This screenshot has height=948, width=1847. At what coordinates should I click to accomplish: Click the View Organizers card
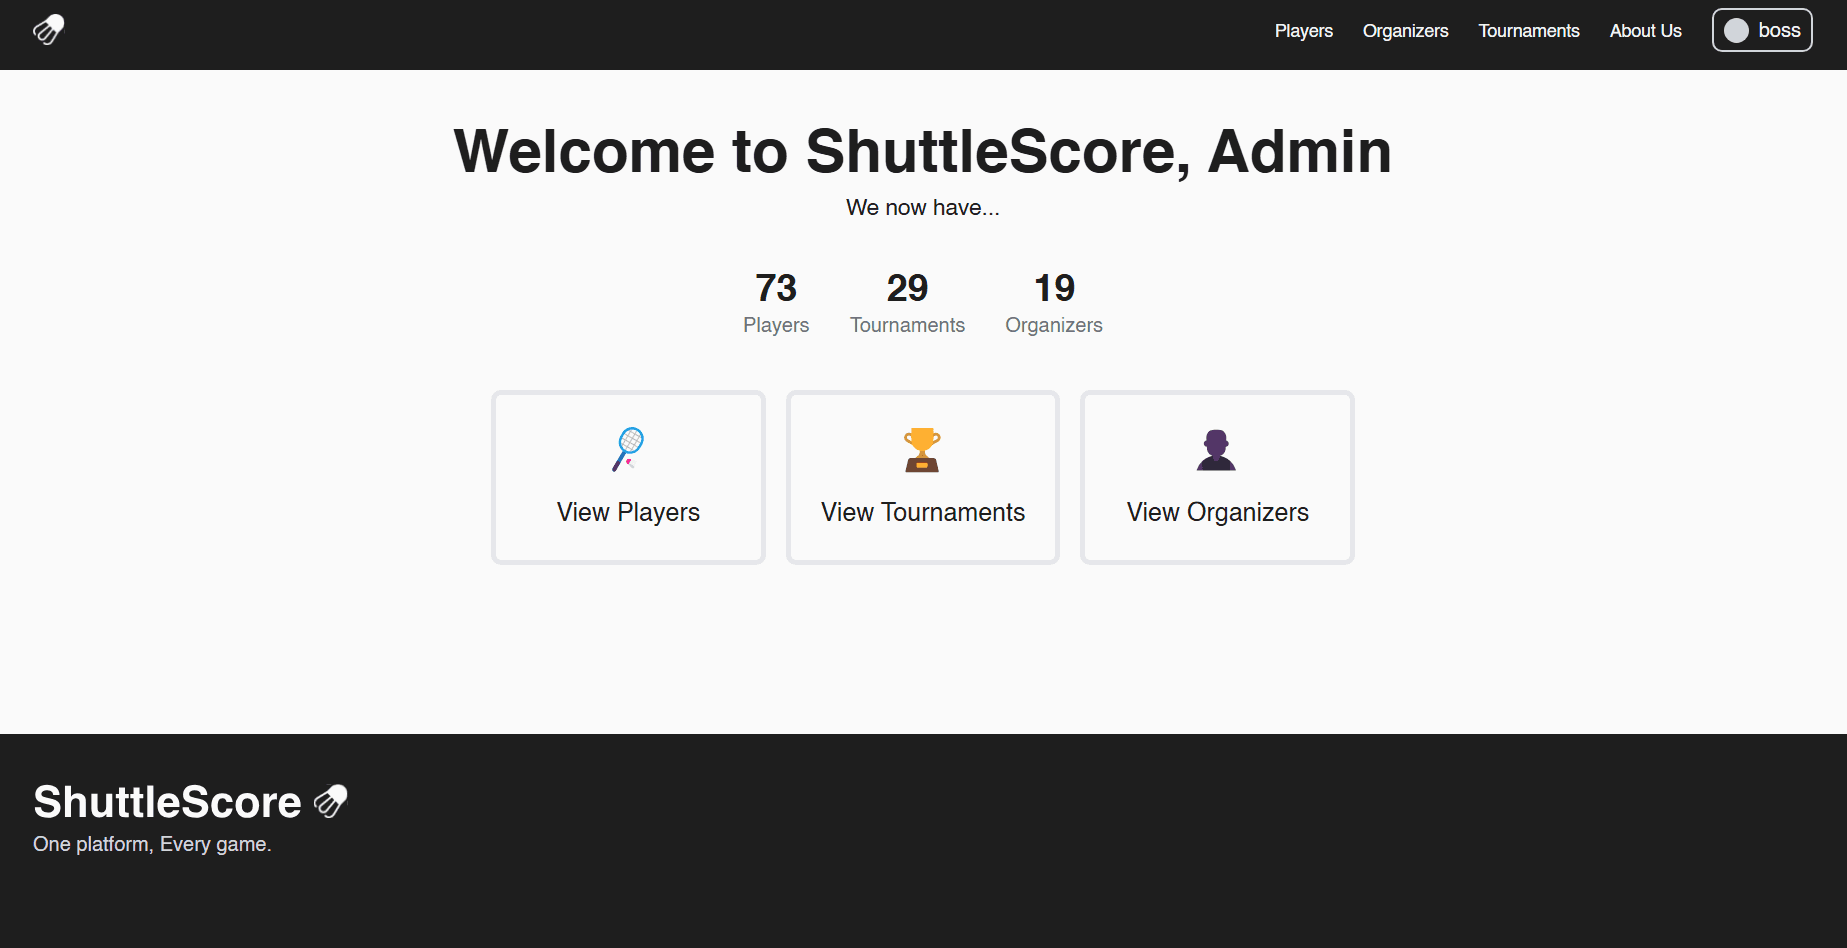1216,477
